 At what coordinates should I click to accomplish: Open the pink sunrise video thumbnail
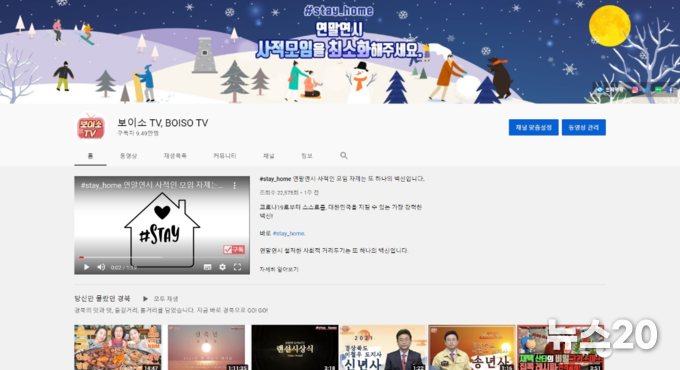click(x=206, y=347)
